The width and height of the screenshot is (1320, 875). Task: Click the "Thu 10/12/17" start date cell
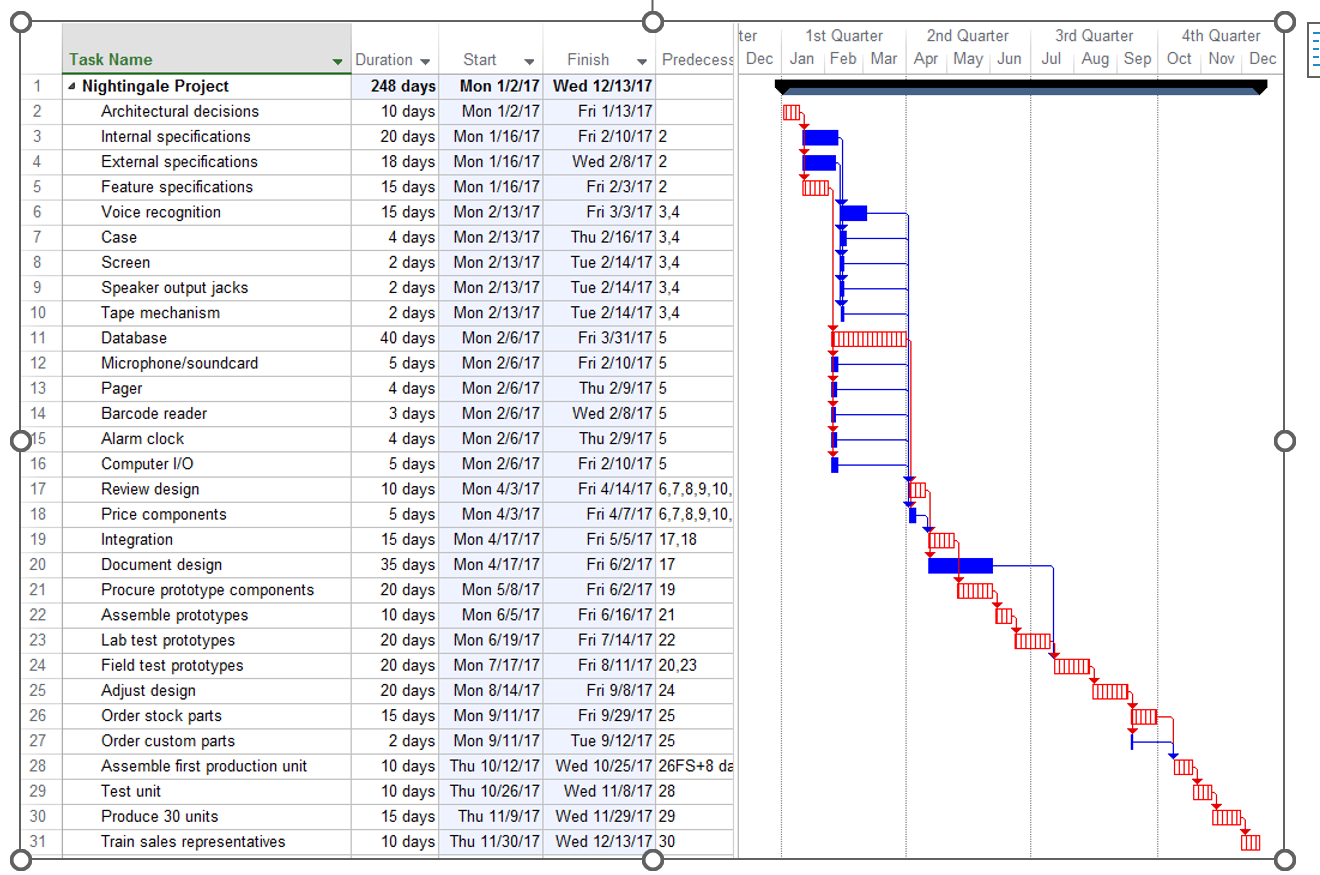coord(490,766)
